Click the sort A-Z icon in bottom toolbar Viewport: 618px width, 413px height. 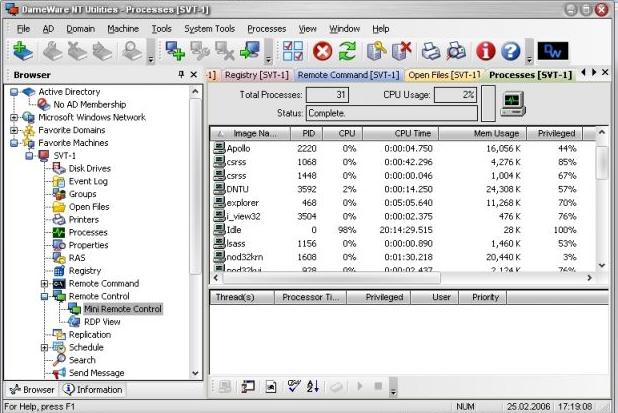313,386
